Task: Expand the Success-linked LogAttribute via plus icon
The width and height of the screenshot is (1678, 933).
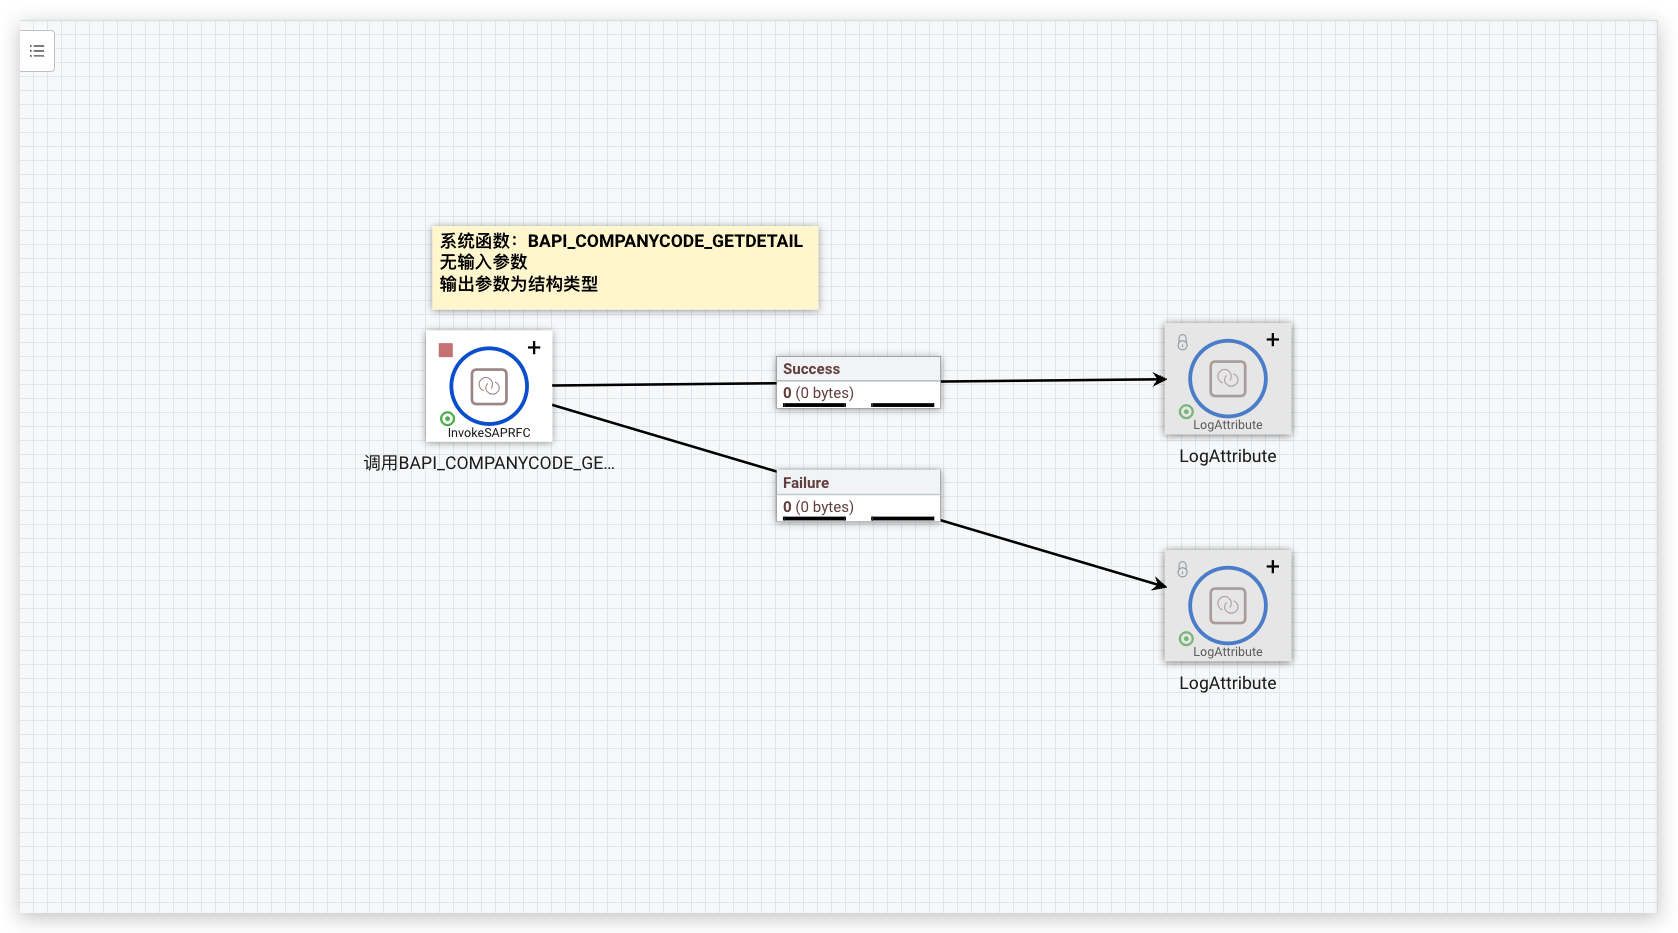Action: click(x=1272, y=340)
